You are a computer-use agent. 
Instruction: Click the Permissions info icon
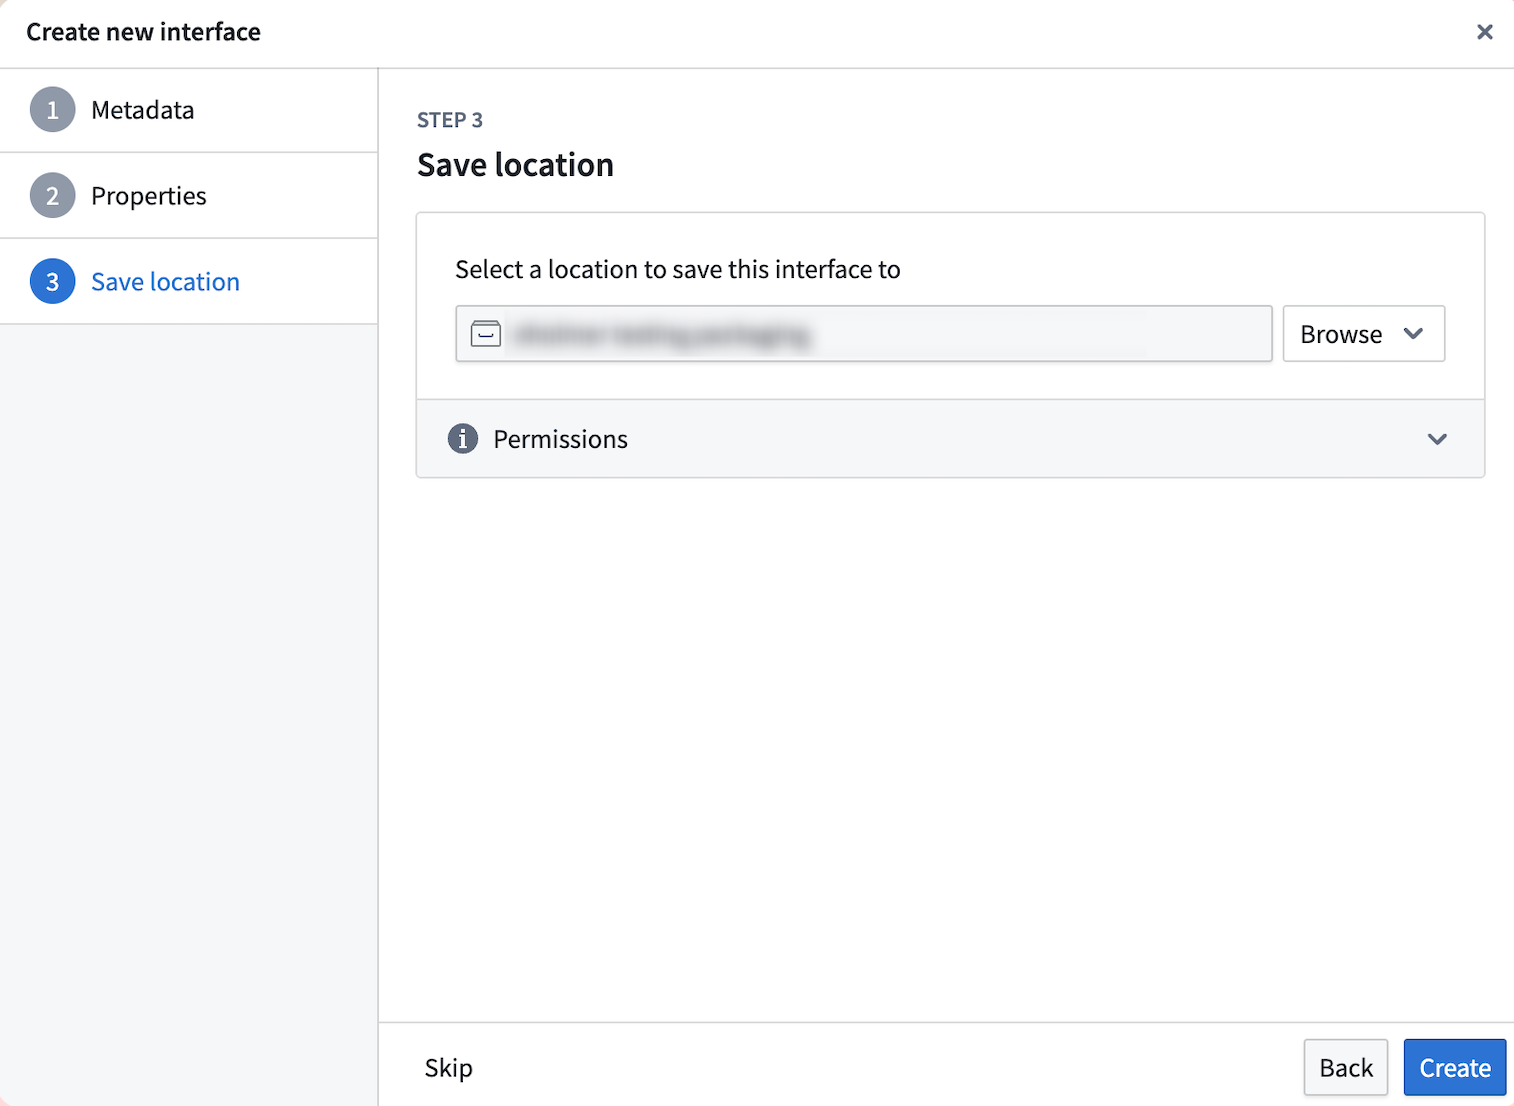pyautogui.click(x=463, y=439)
